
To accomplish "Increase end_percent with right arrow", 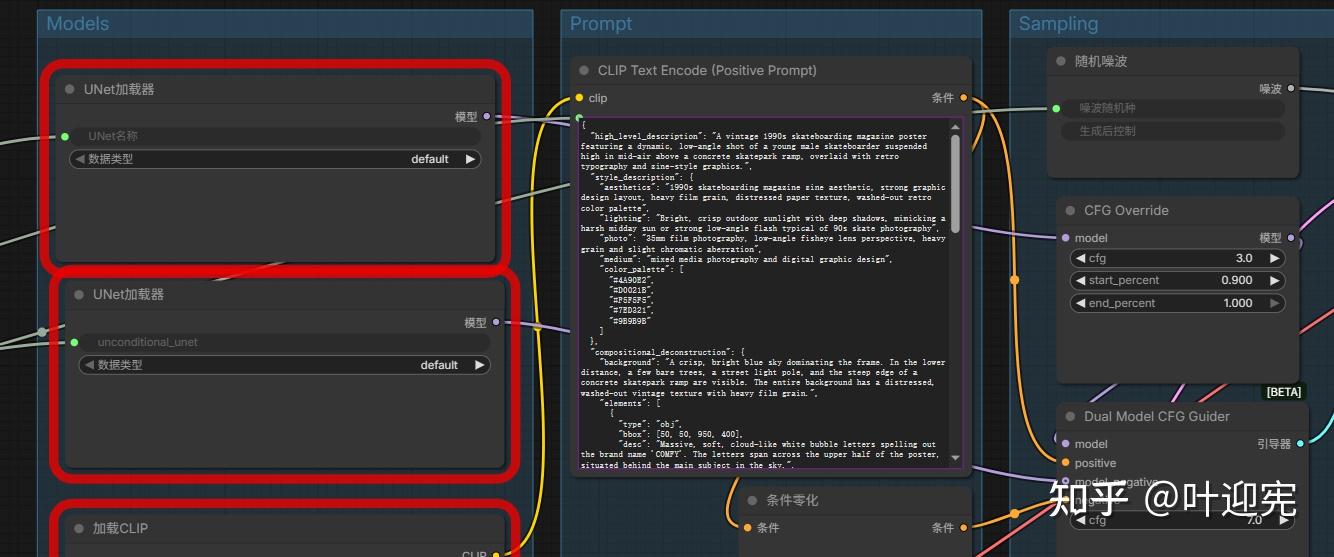I will (x=1274, y=303).
